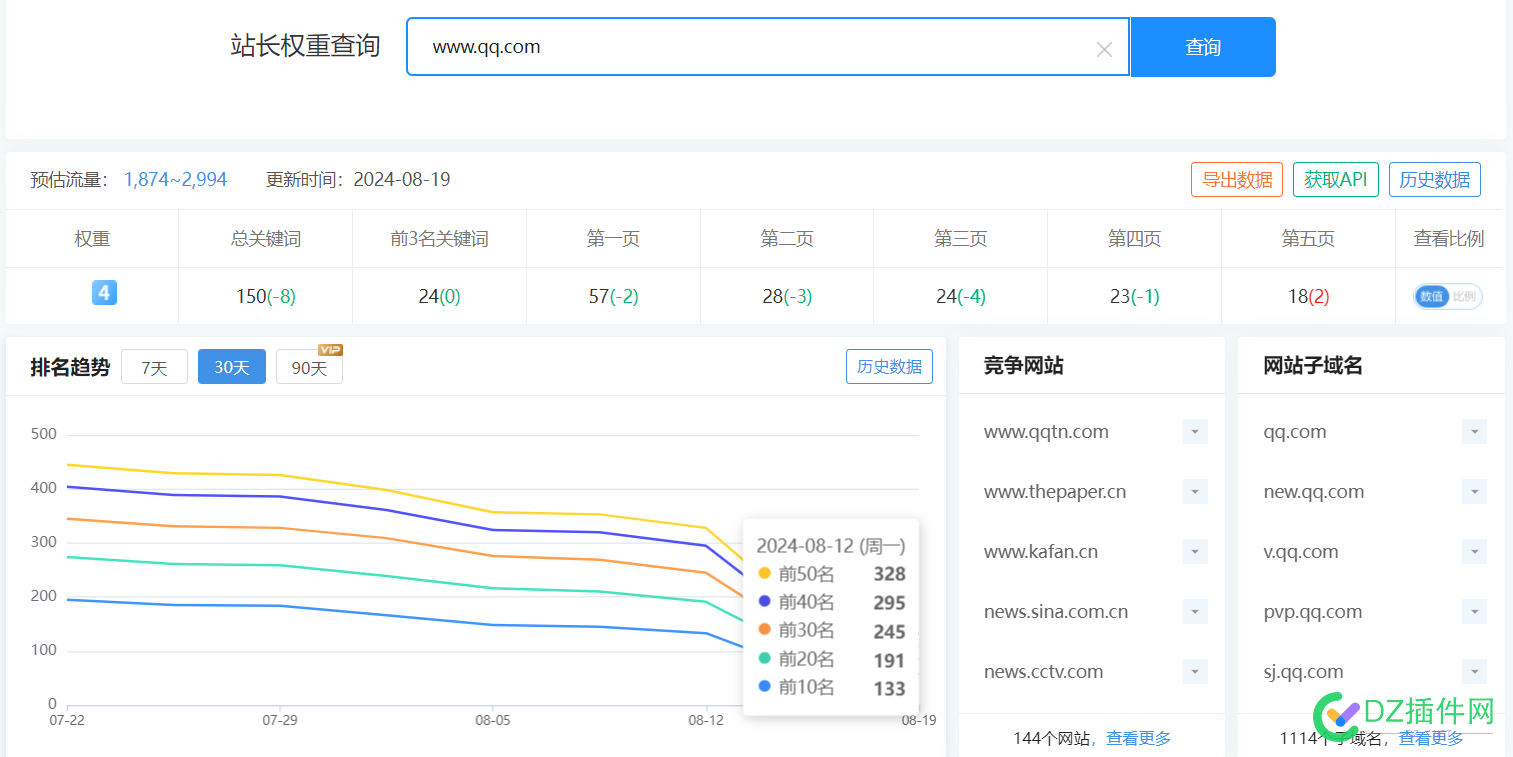Click the 查询 search button

point(1203,47)
